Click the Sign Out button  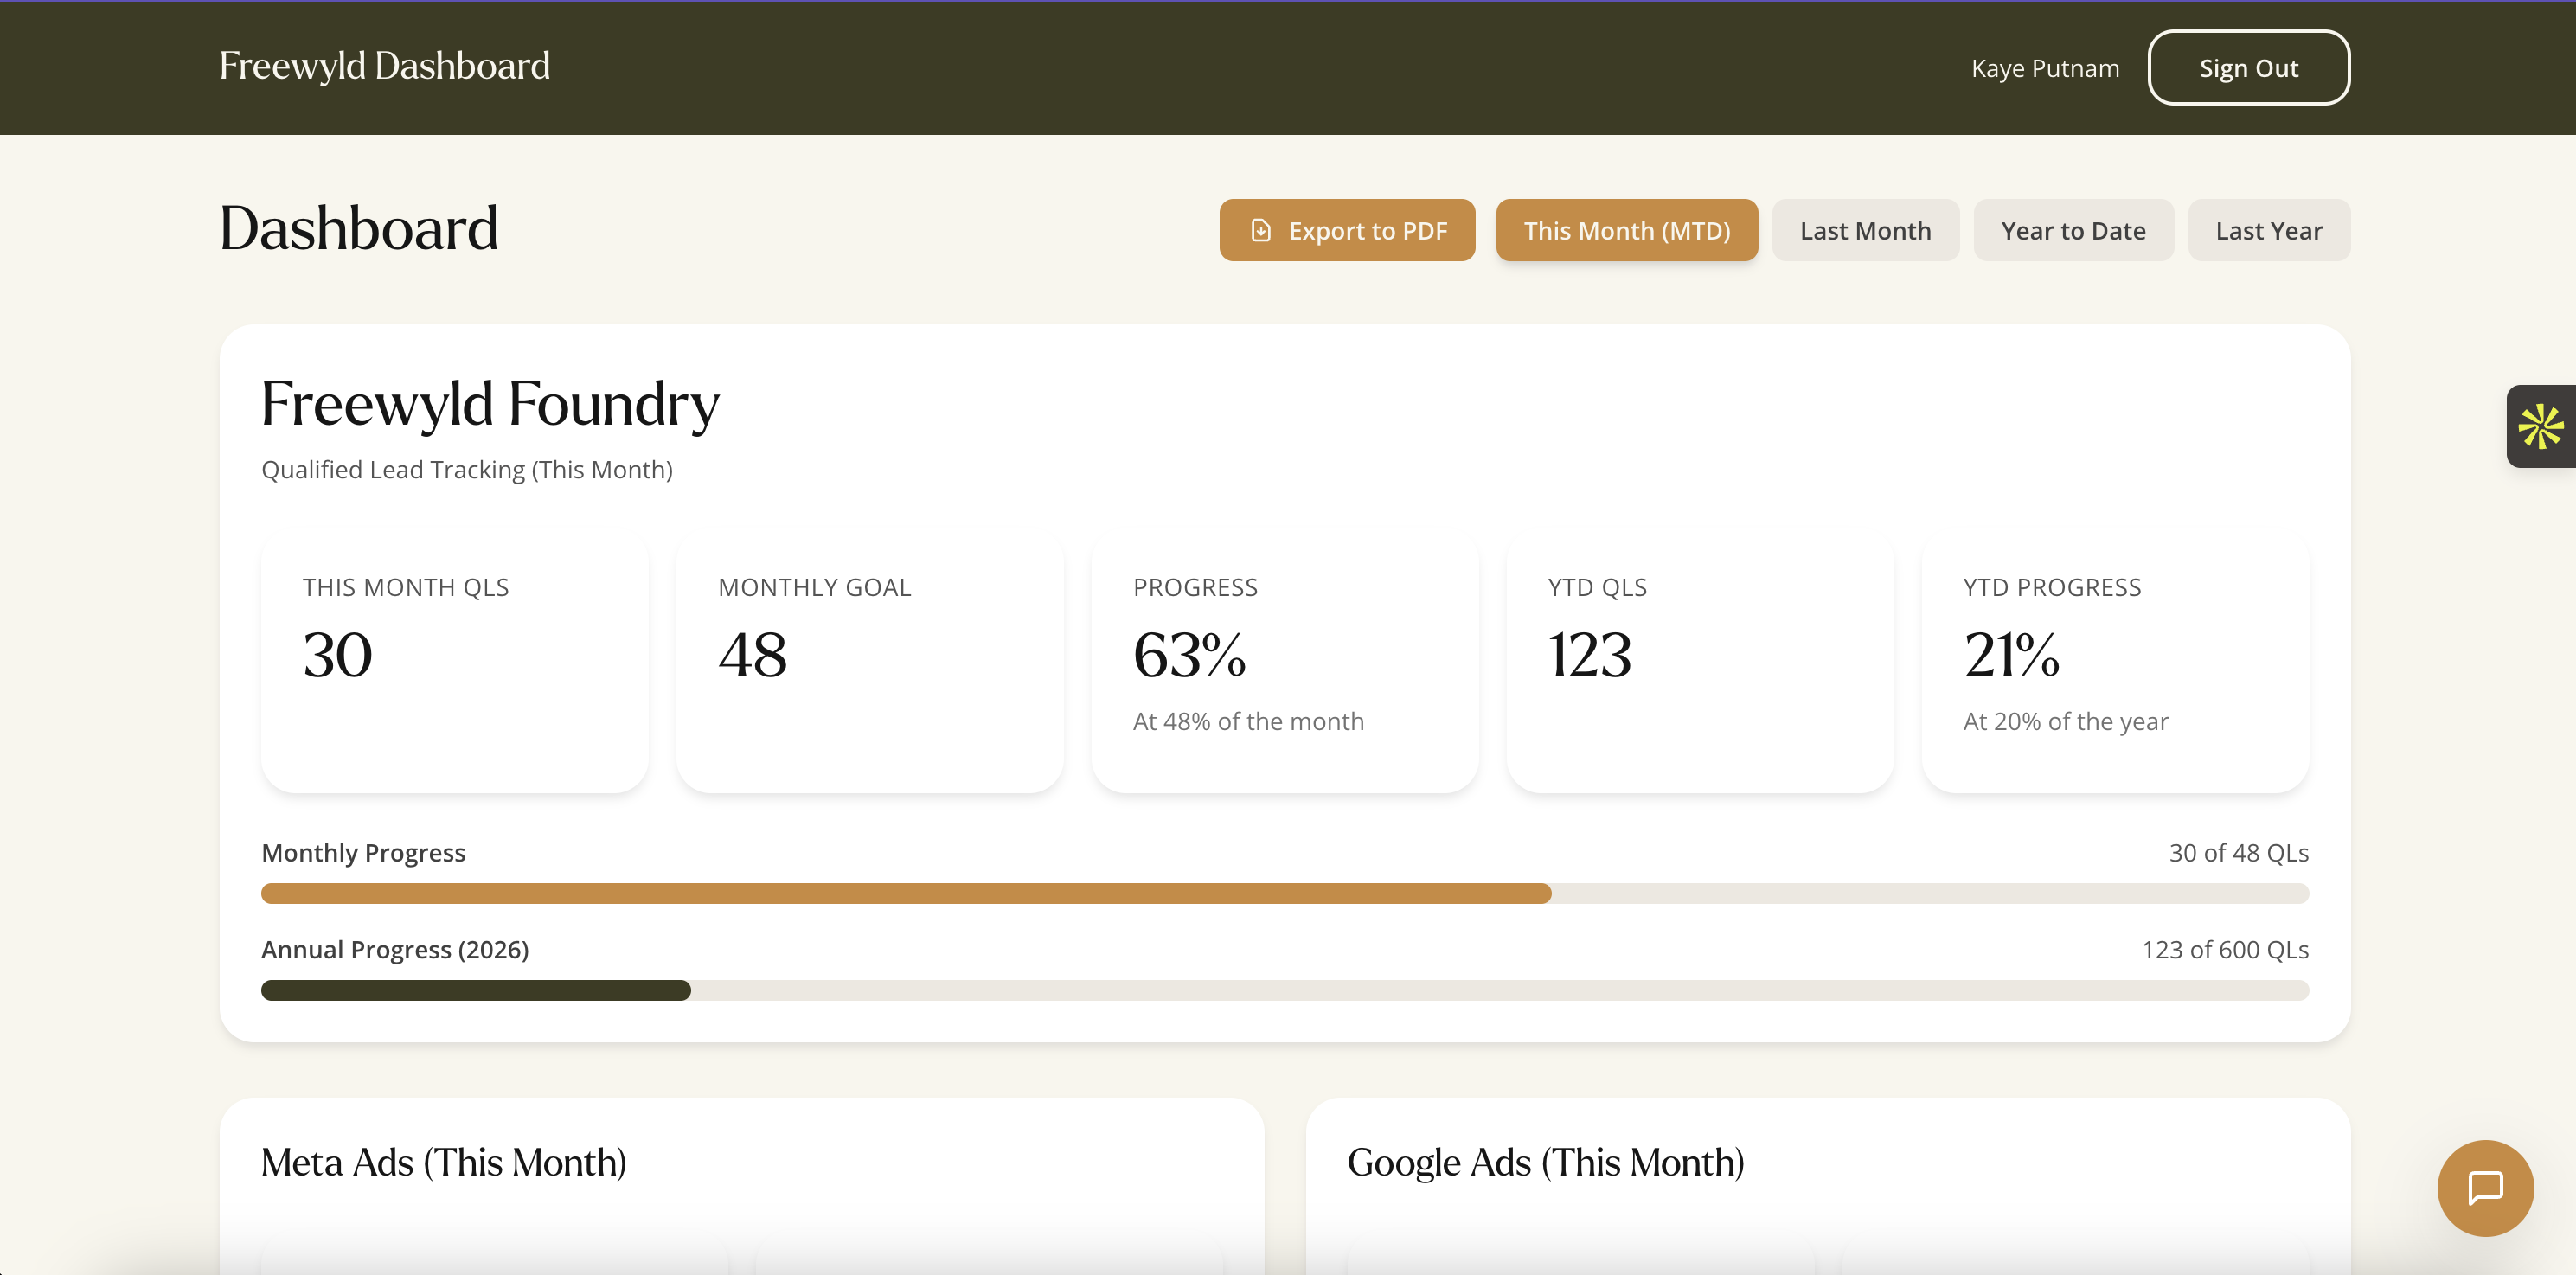point(2249,67)
